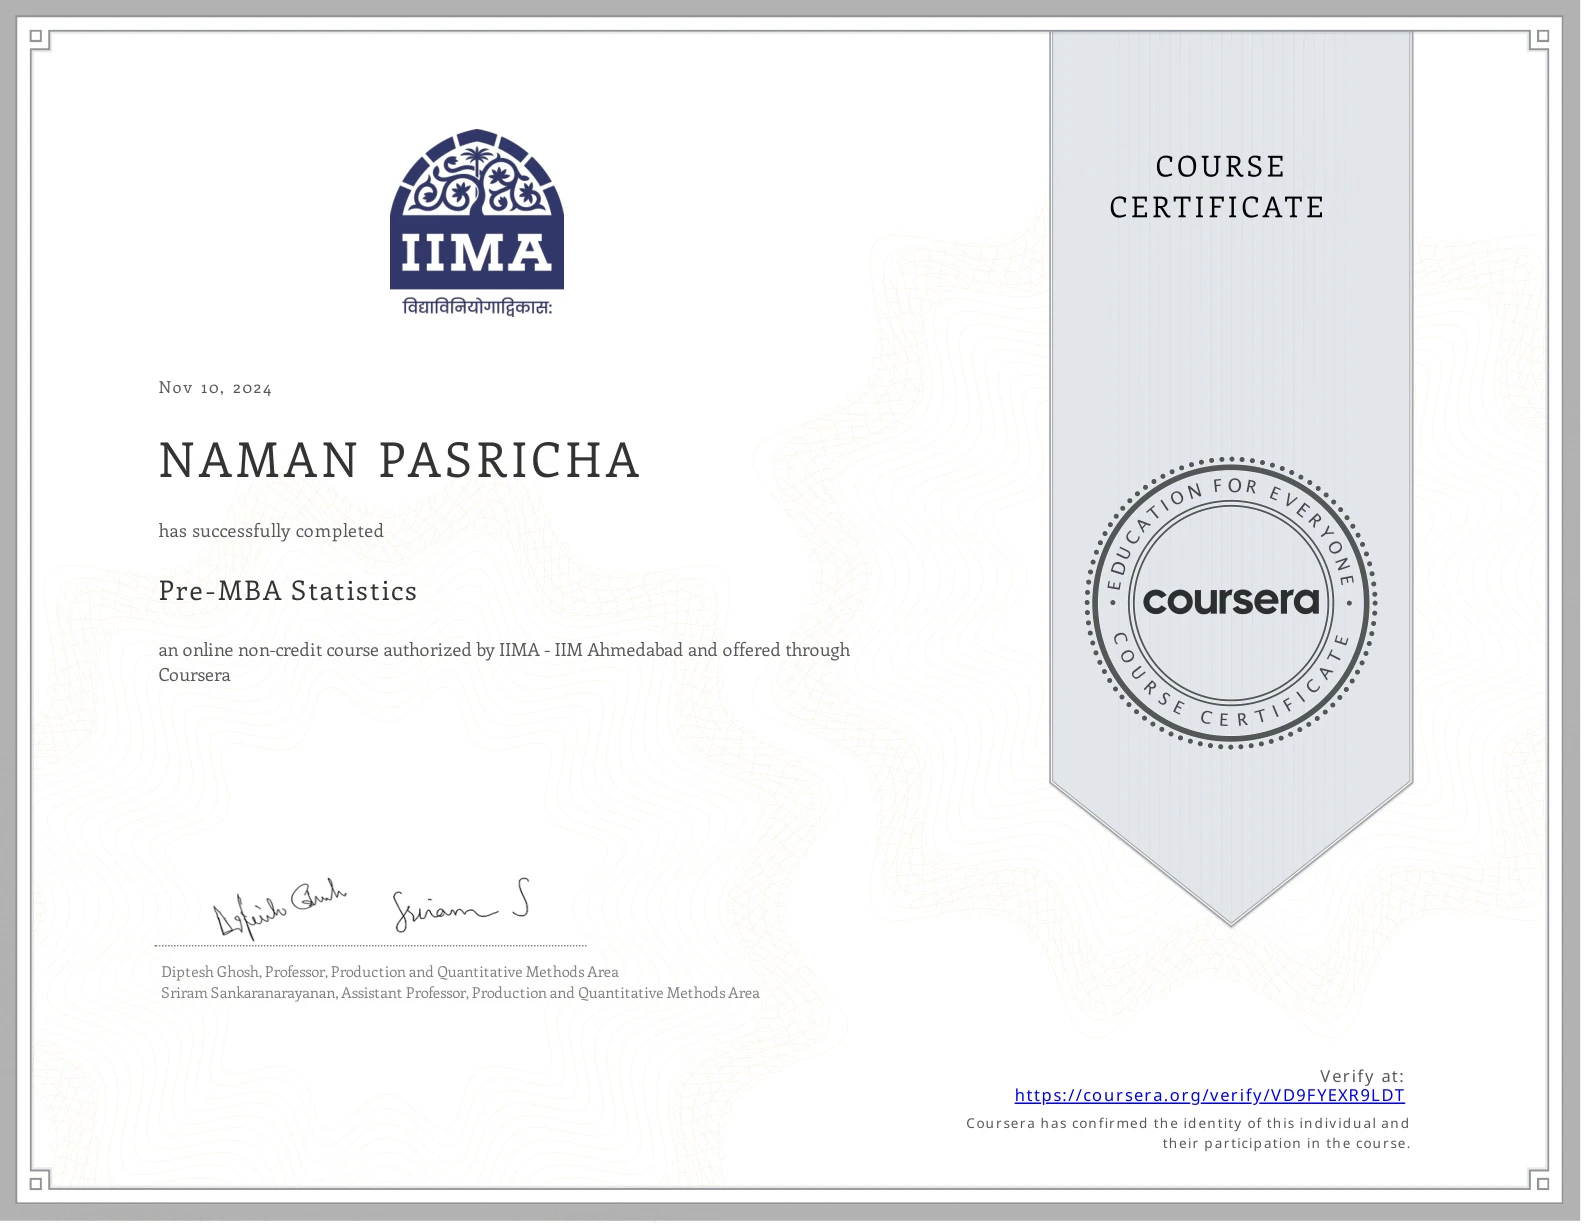The height and width of the screenshot is (1224, 1584).
Task: Click the 'online non-credit course authorized by IIMA' sentence
Action: pyautogui.click(x=504, y=662)
